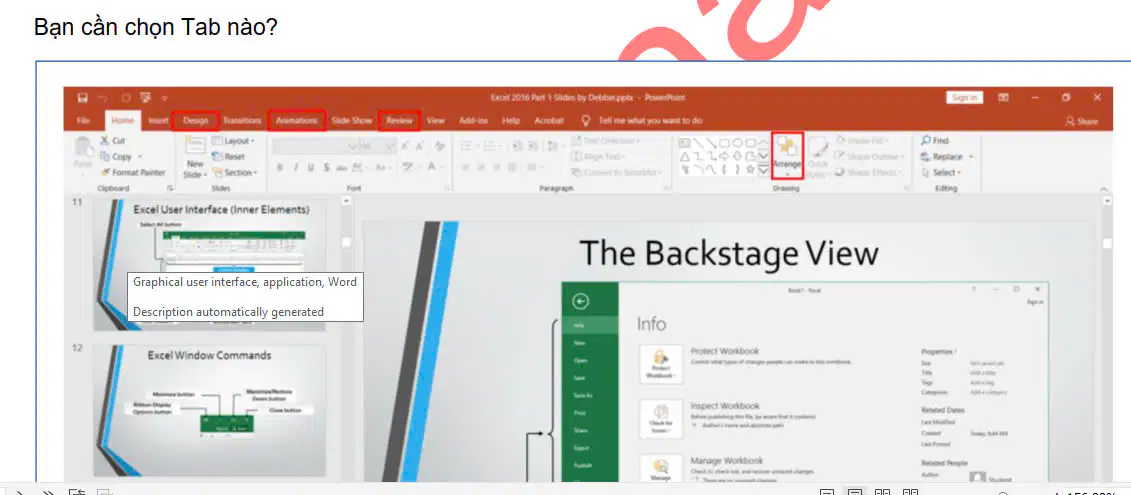1131x495 pixels.
Task: Expand the Shapes gallery More arrow
Action: pyautogui.click(x=762, y=170)
